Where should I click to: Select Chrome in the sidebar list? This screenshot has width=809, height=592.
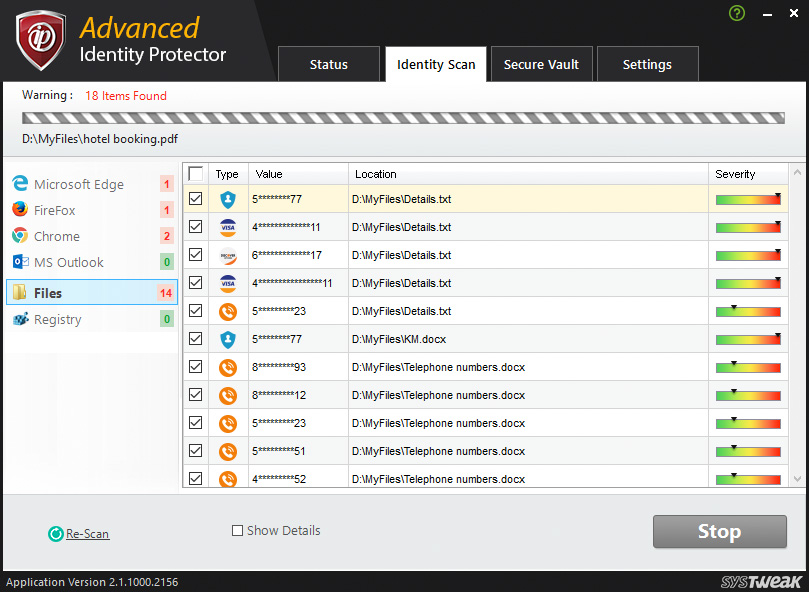tap(92, 236)
